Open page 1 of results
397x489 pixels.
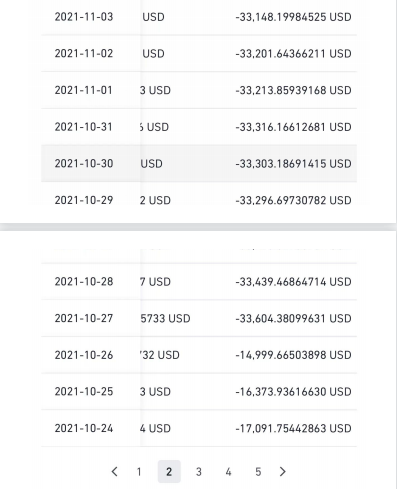(x=139, y=471)
